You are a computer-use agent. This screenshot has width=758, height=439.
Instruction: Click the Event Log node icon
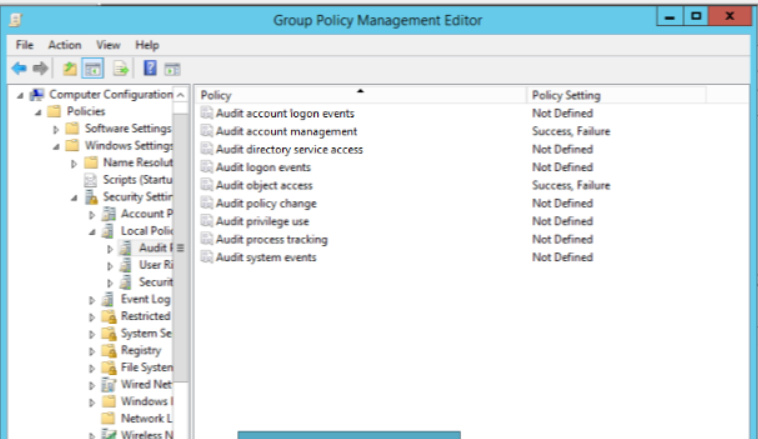[x=109, y=299]
